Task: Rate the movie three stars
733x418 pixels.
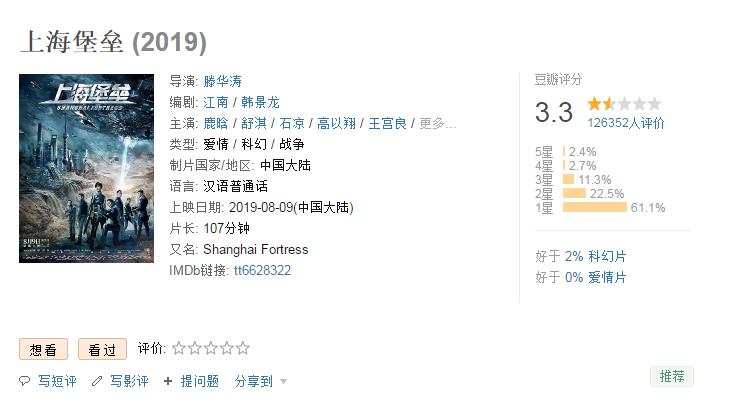Action: click(210, 348)
